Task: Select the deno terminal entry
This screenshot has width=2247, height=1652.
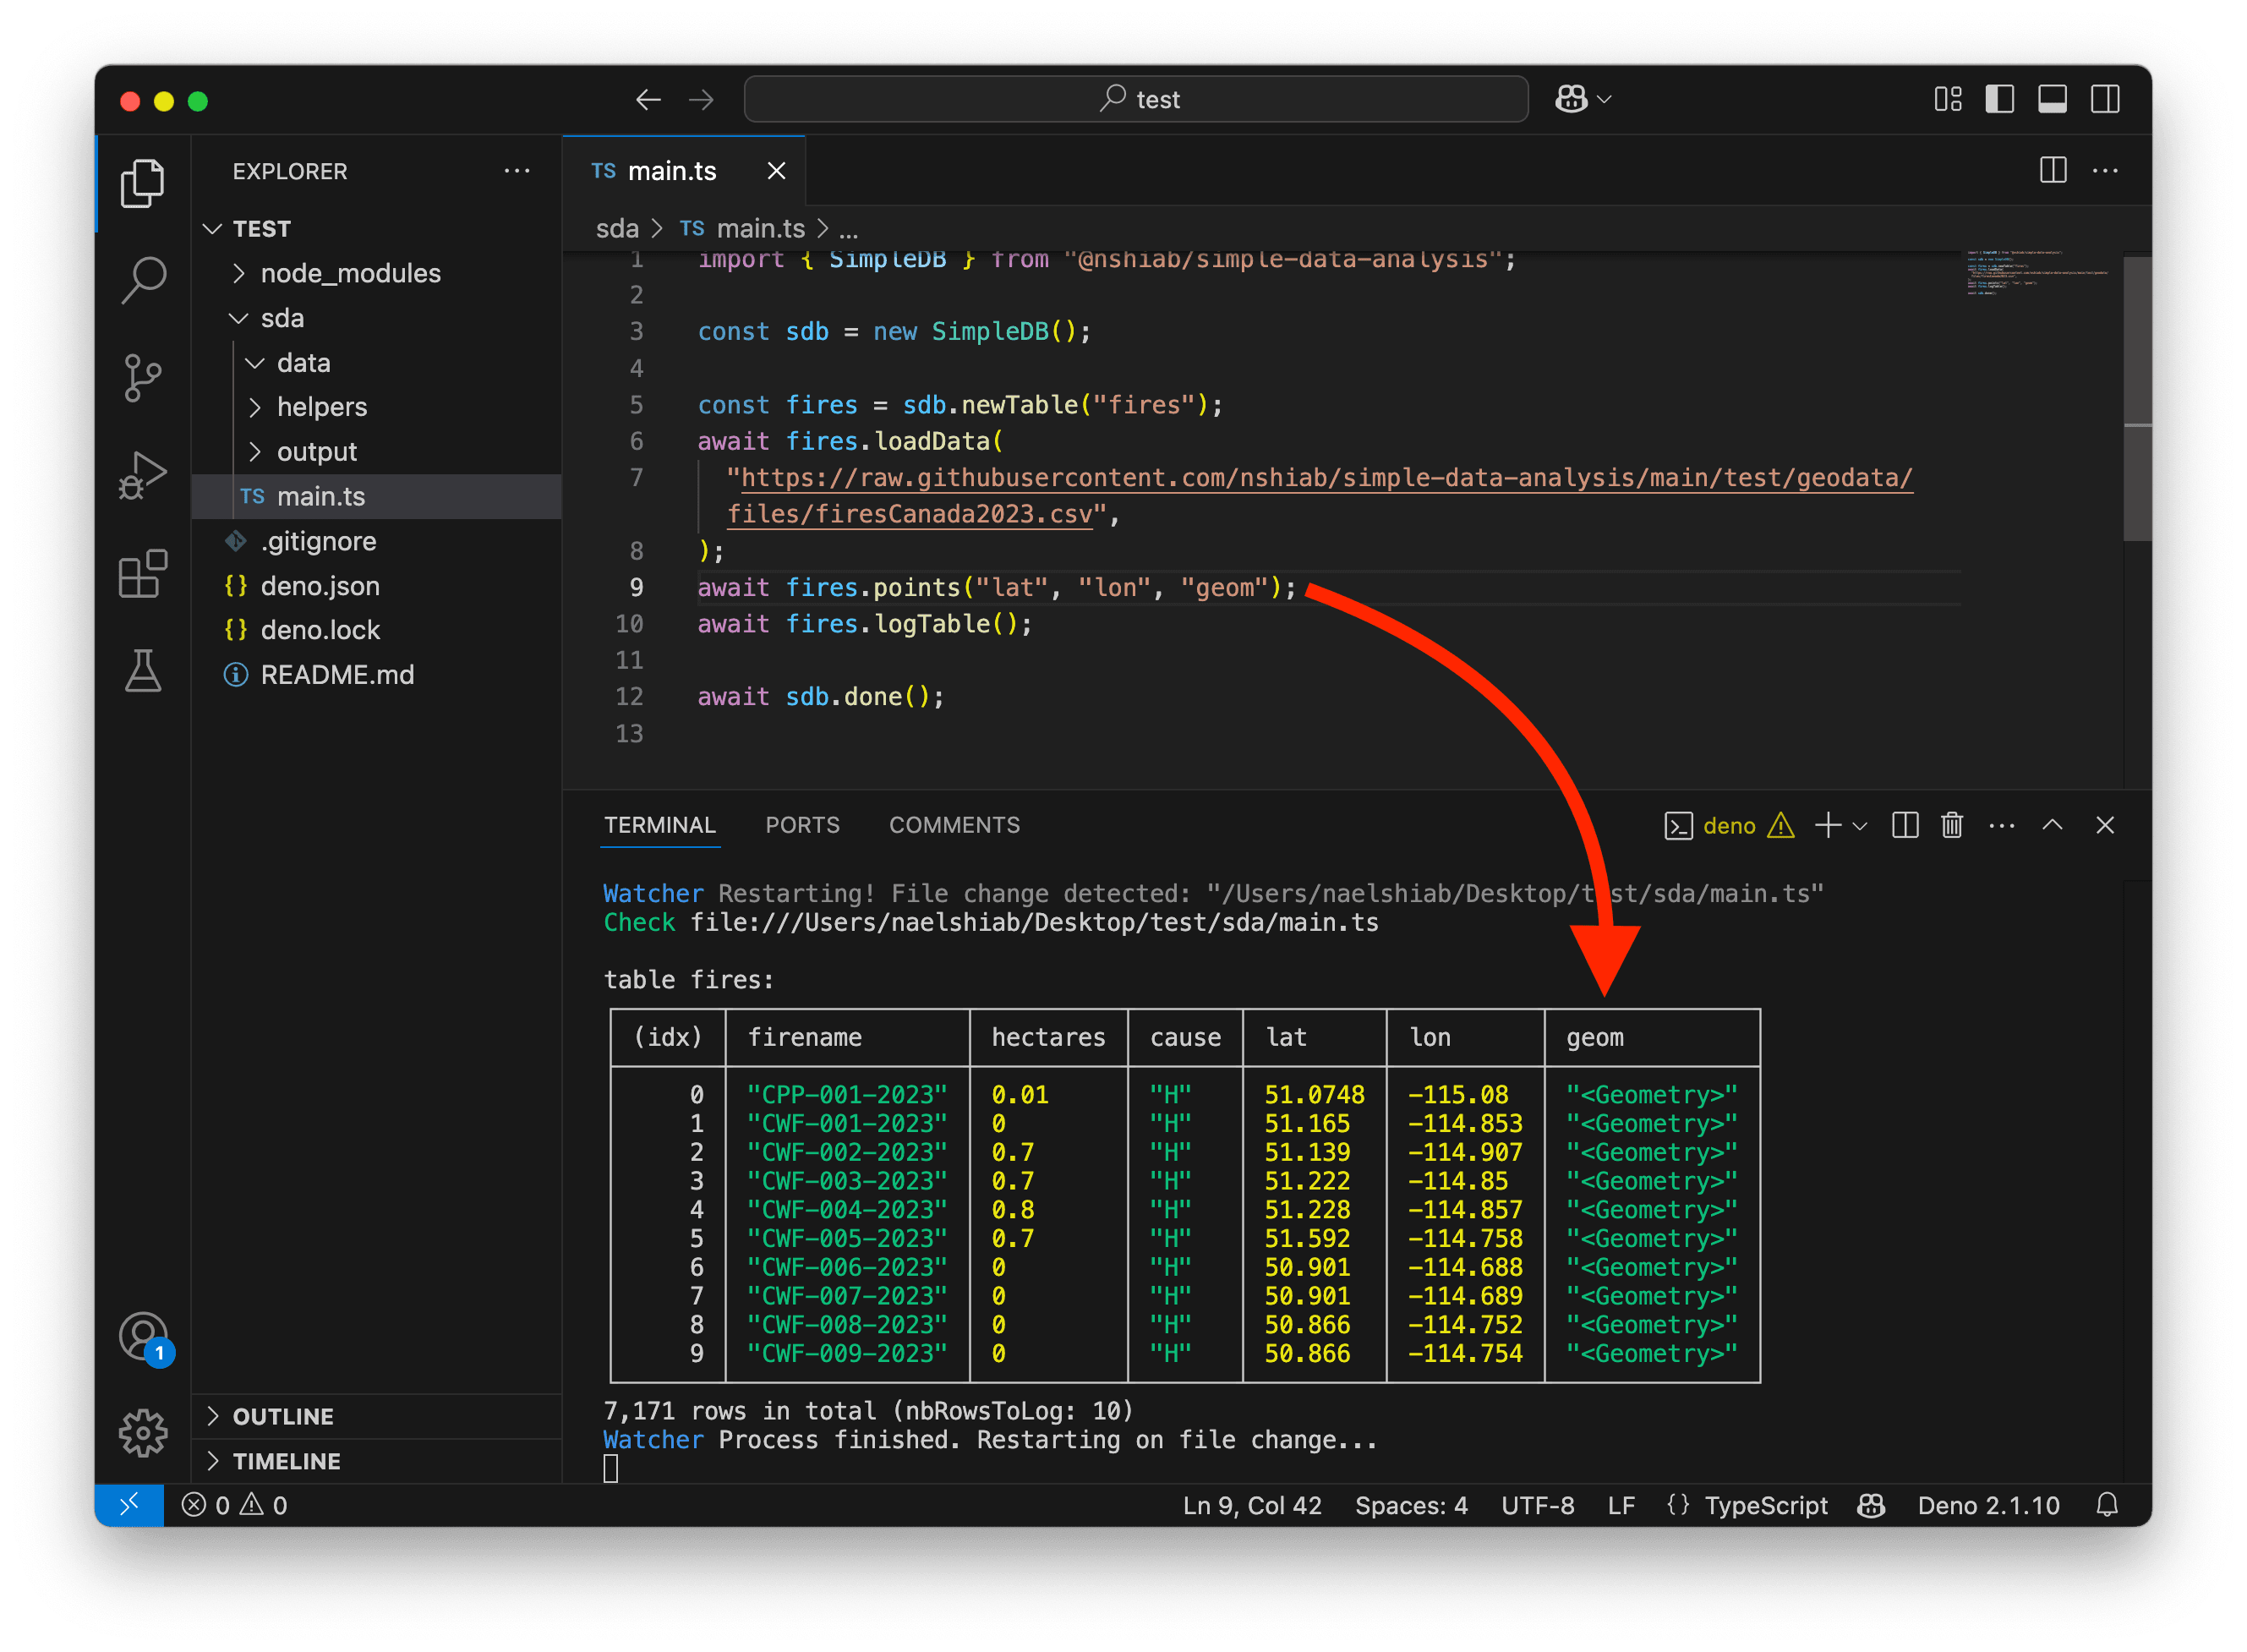Action: (1729, 825)
